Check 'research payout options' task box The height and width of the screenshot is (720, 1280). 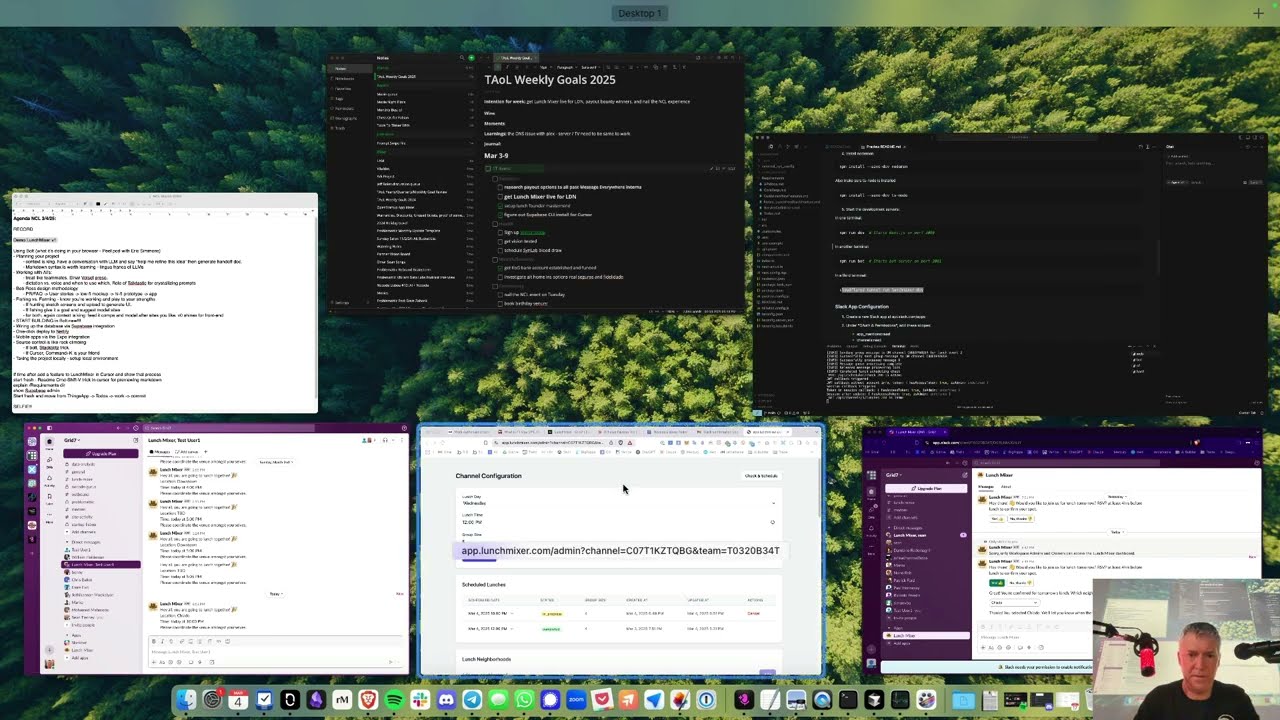point(499,187)
